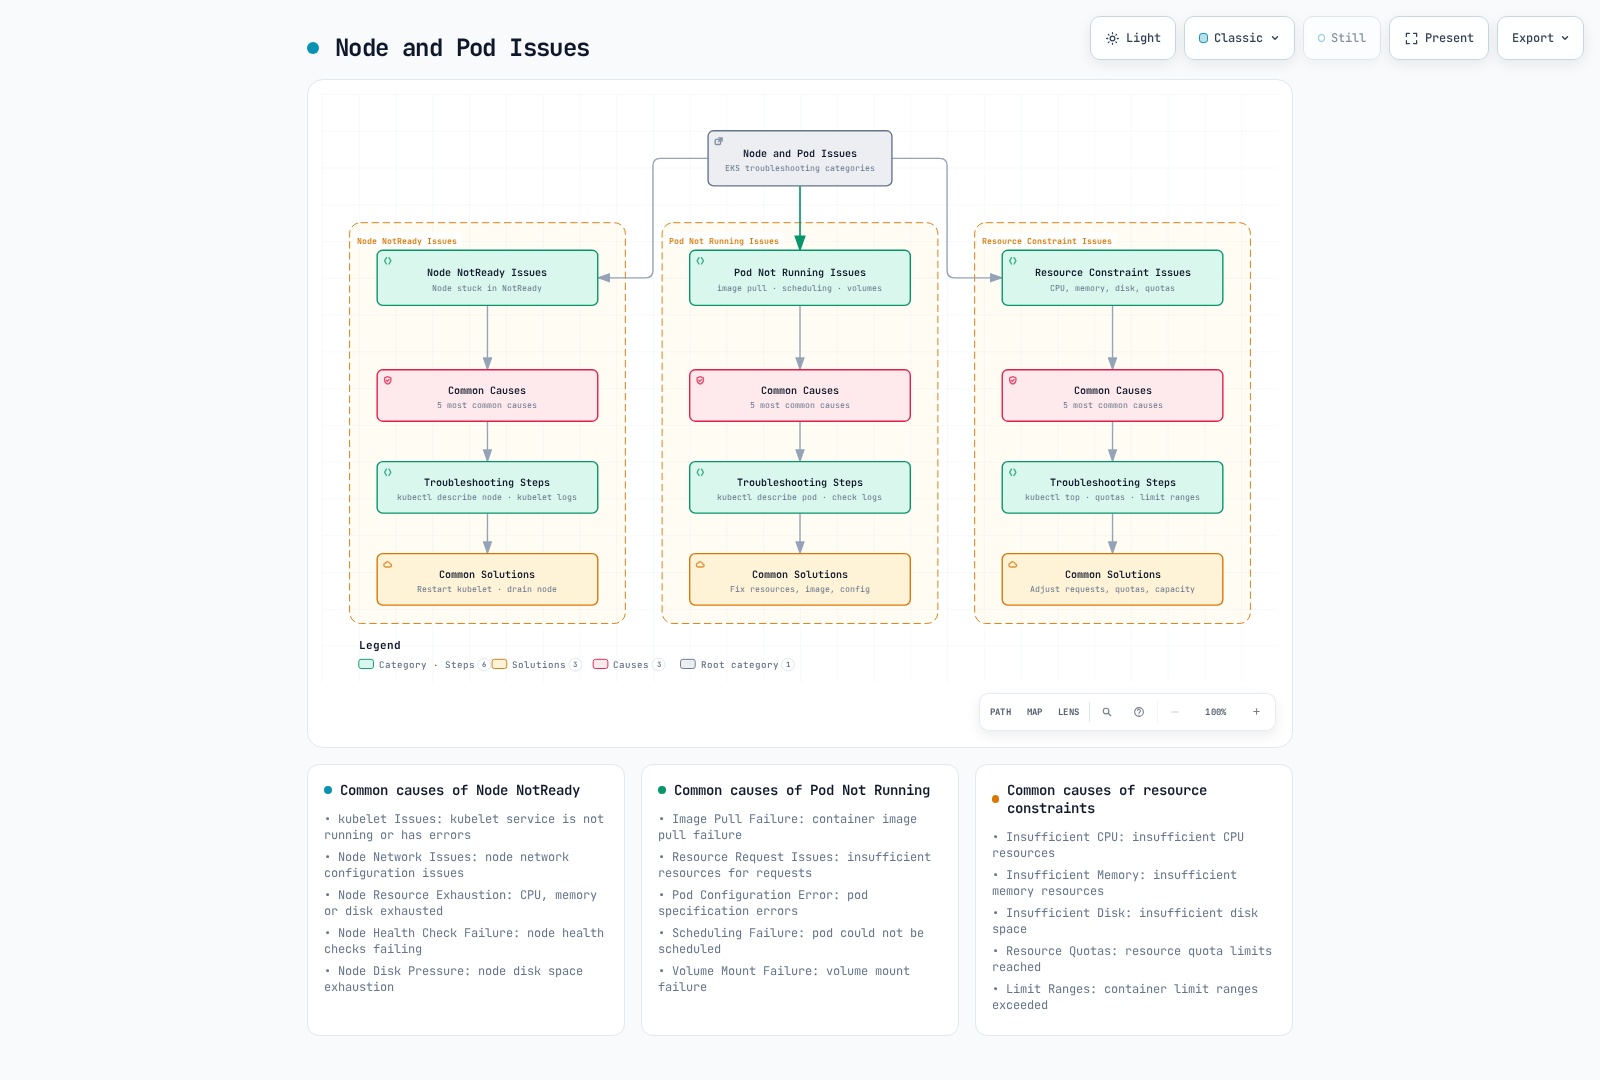
Task: Select the Resource Constraint Issues node title
Action: coord(1113,273)
